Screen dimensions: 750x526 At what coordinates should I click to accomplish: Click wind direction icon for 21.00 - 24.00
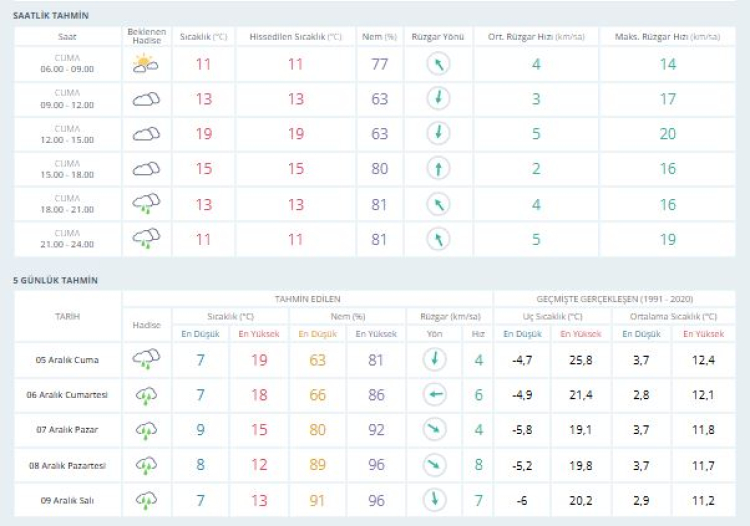point(437,239)
